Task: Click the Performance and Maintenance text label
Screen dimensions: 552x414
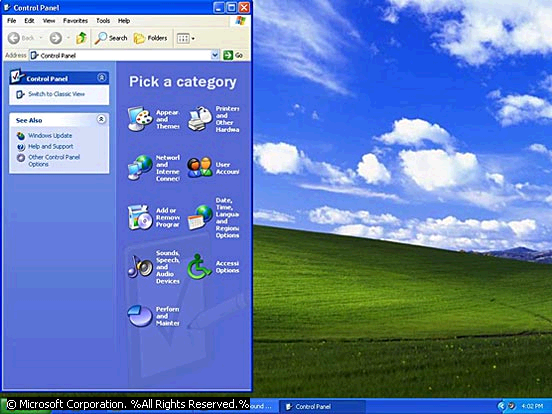Action: point(168,316)
